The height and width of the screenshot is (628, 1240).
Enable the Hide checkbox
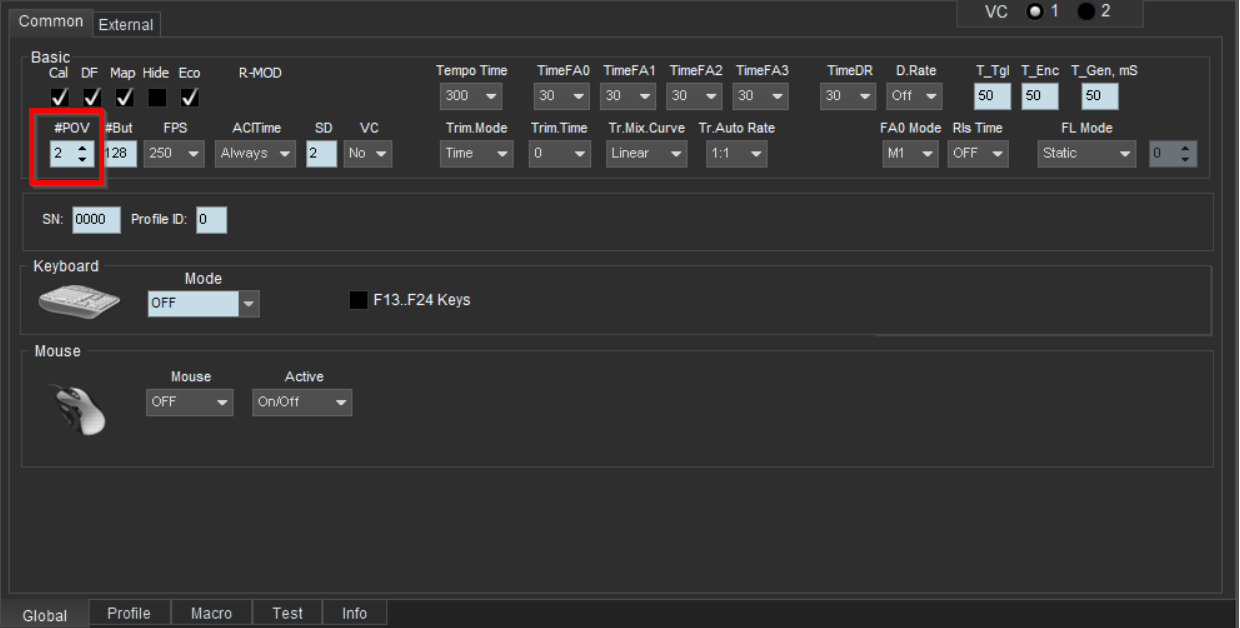pyautogui.click(x=156, y=97)
